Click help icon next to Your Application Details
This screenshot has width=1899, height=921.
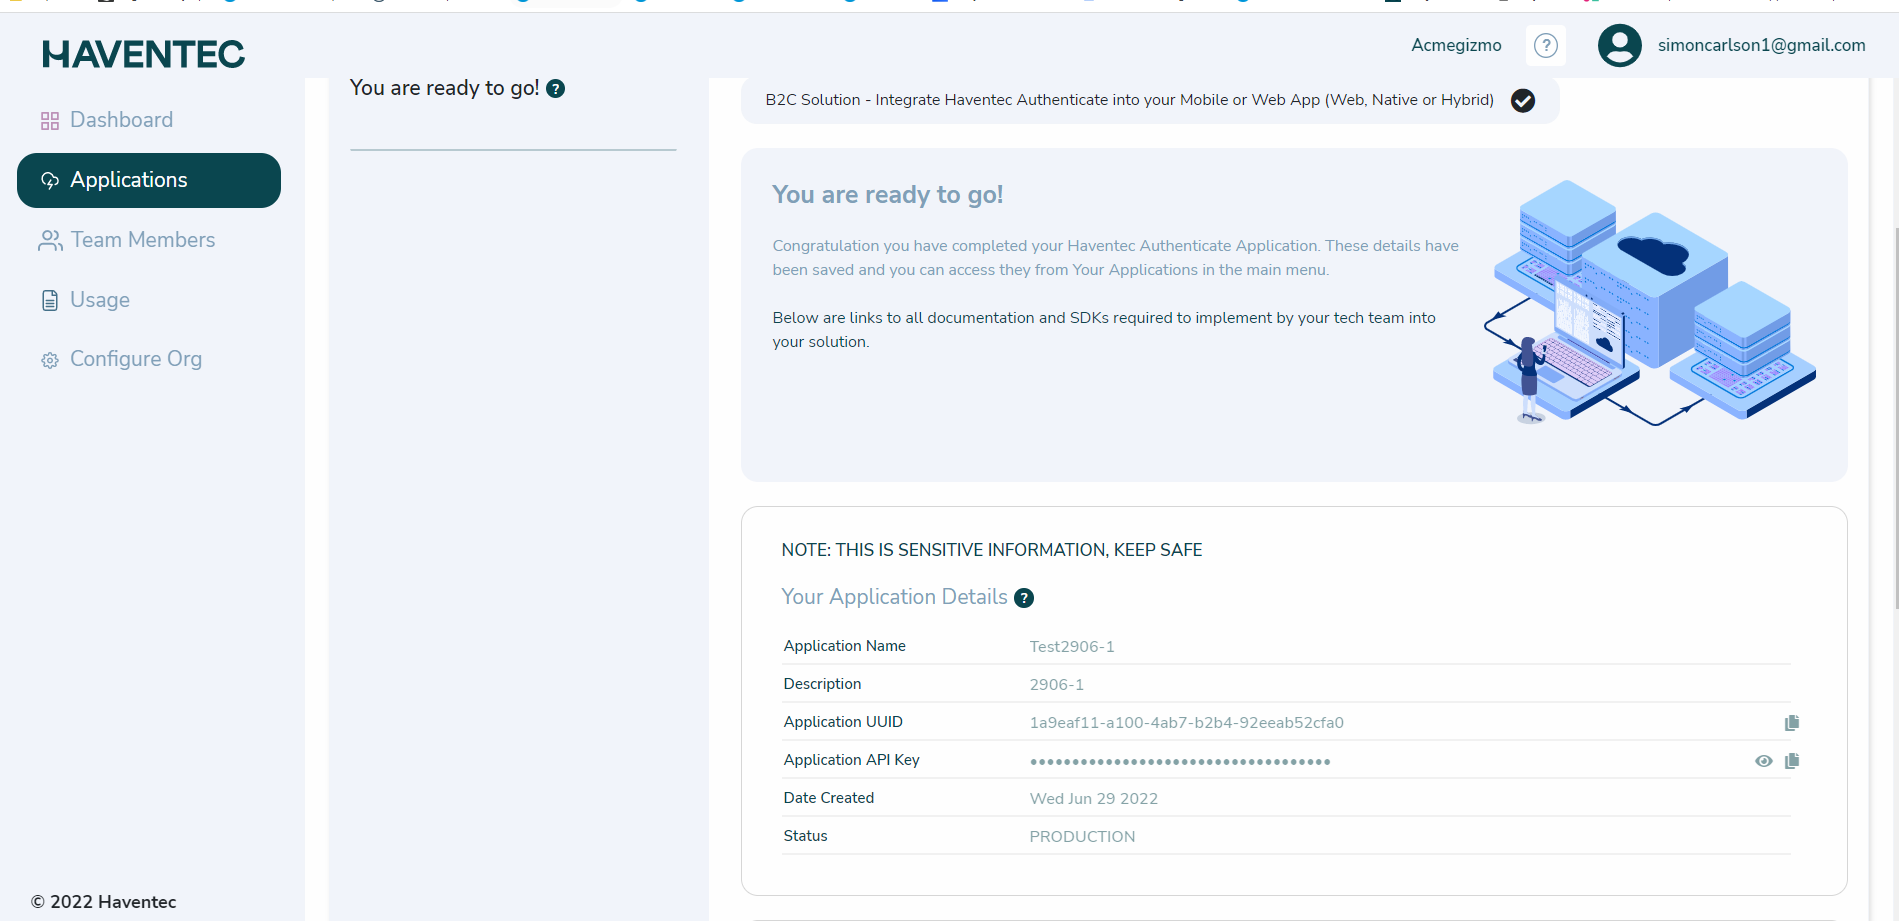pos(1024,598)
